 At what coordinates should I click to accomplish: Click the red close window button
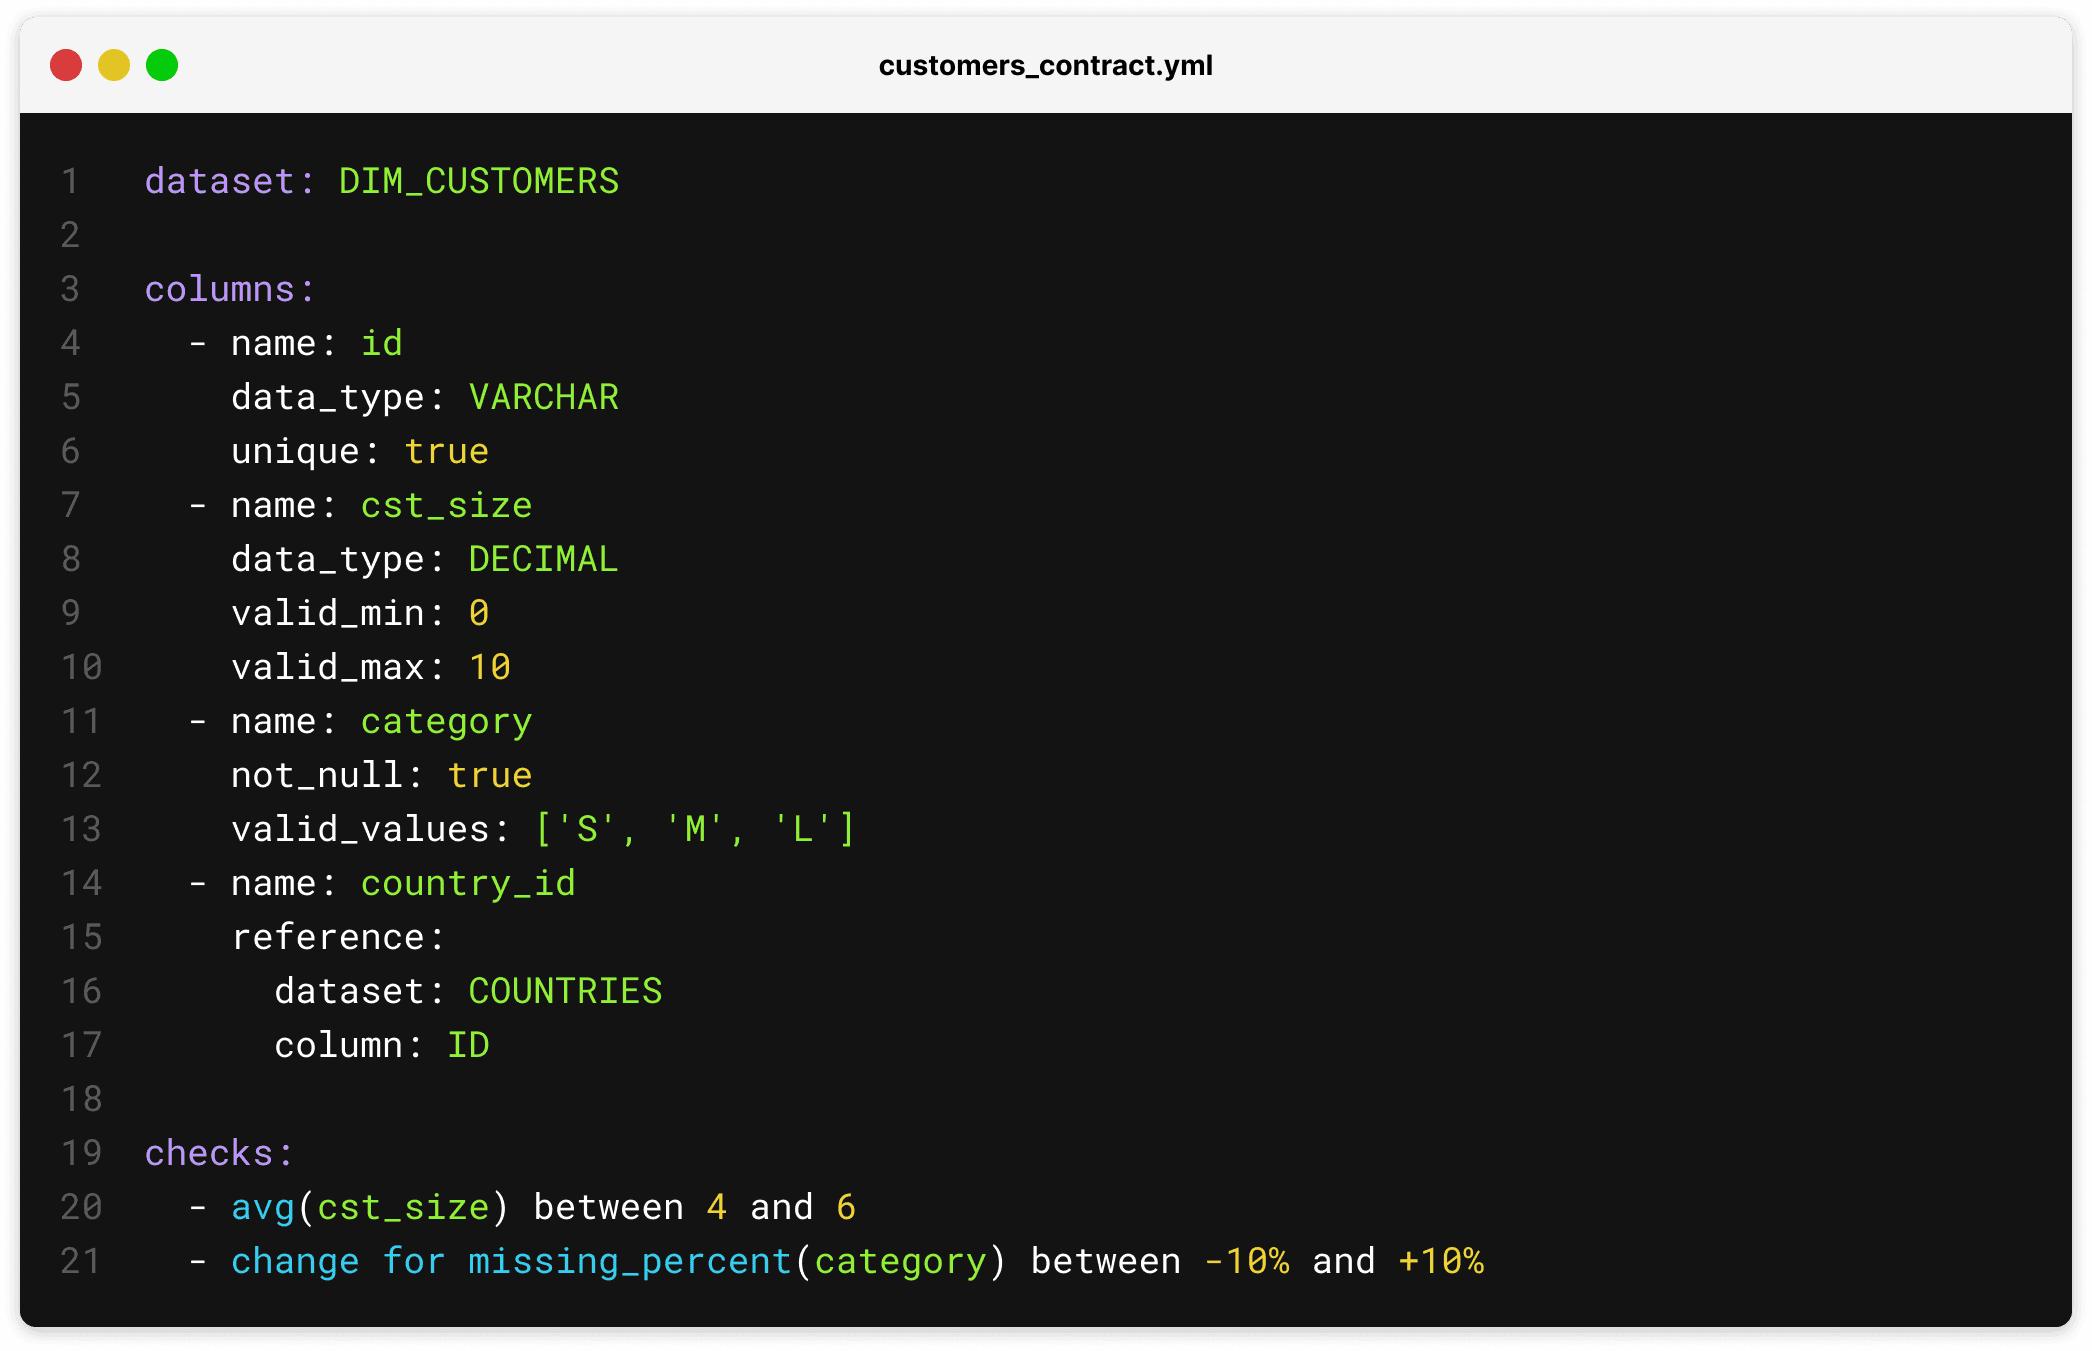pos(66,65)
